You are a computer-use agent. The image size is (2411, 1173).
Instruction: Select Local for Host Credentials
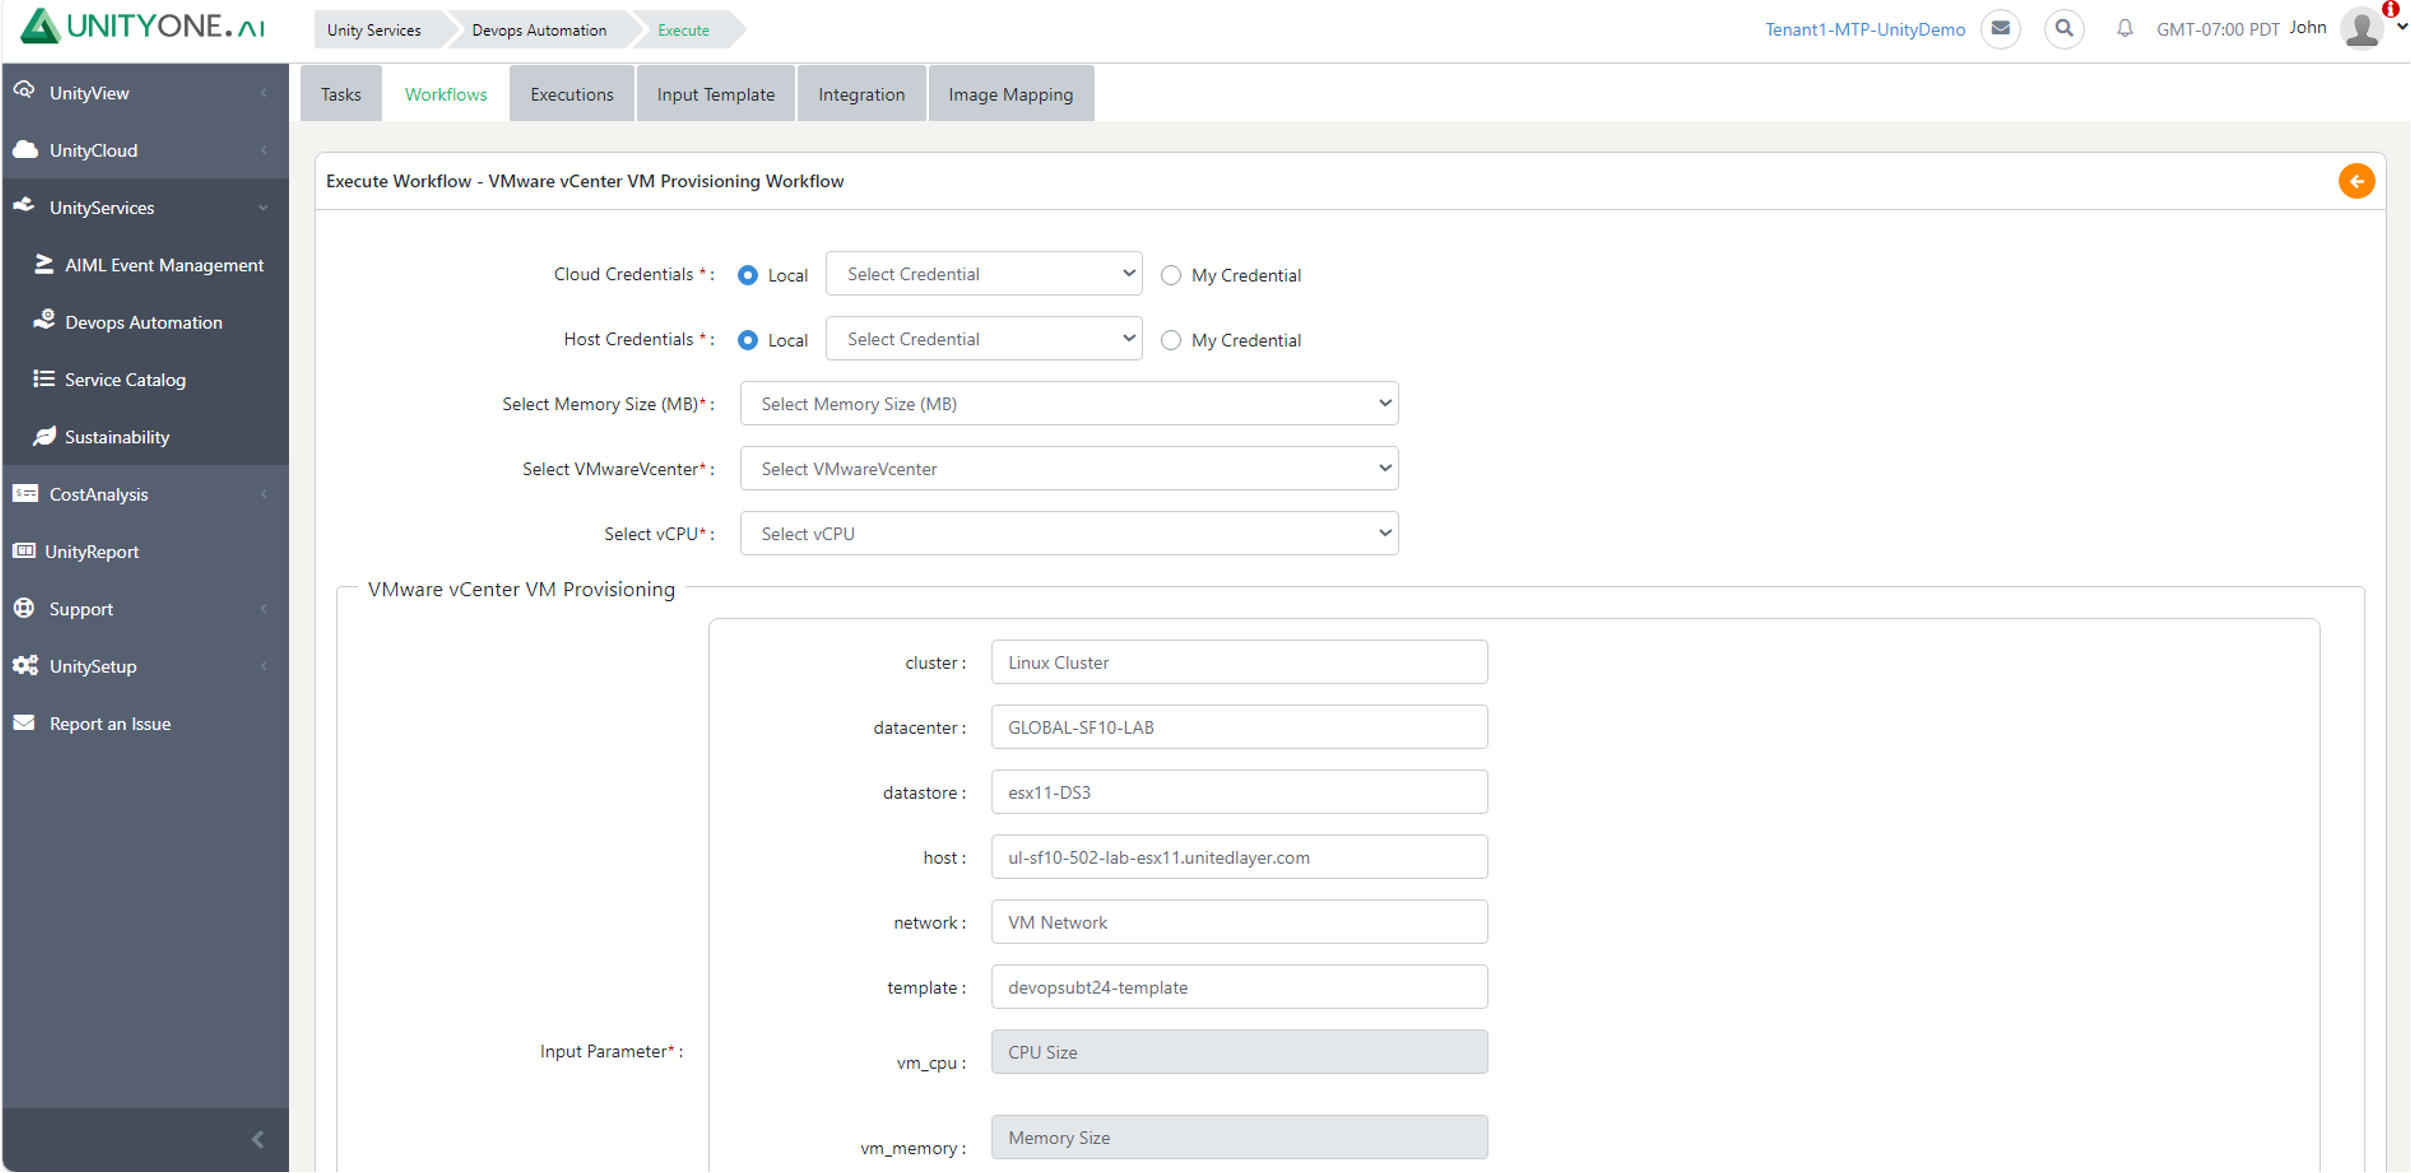(747, 340)
